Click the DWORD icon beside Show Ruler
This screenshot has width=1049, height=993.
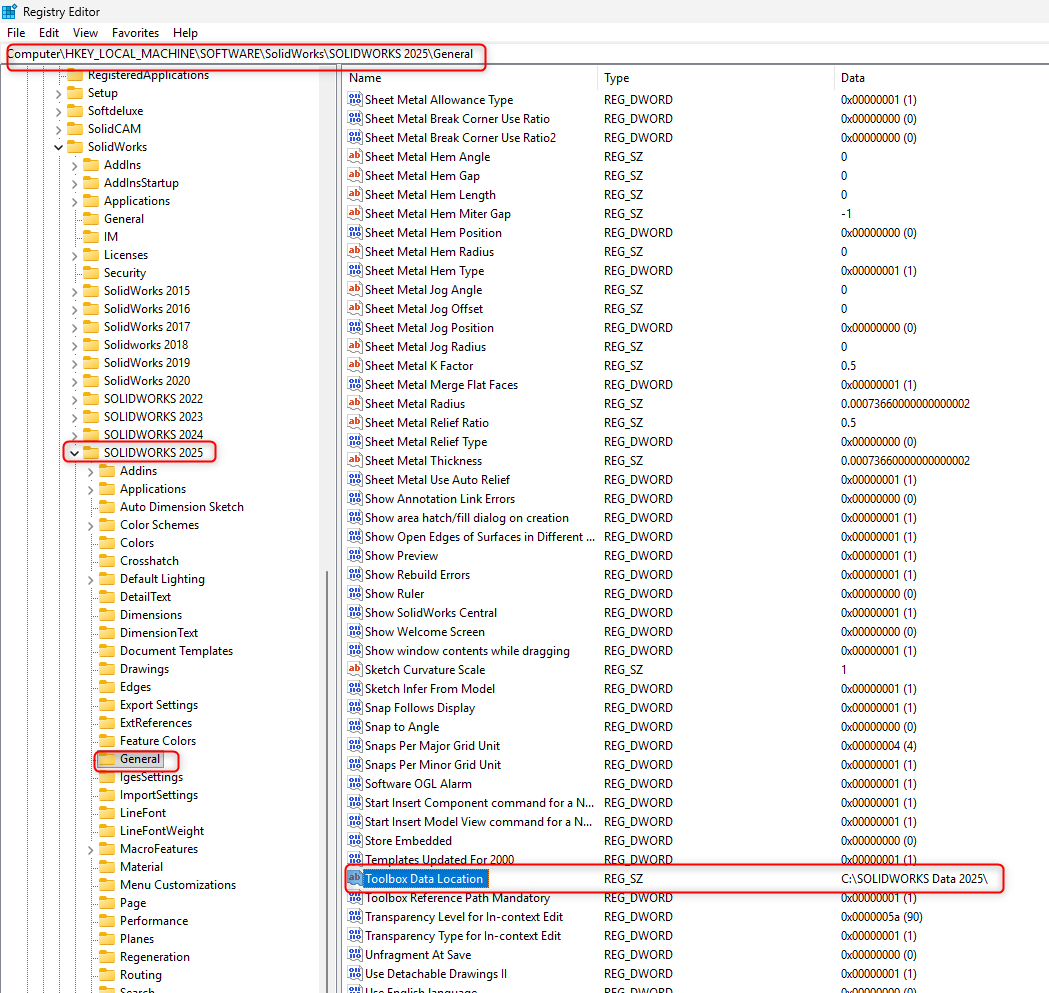tap(354, 594)
